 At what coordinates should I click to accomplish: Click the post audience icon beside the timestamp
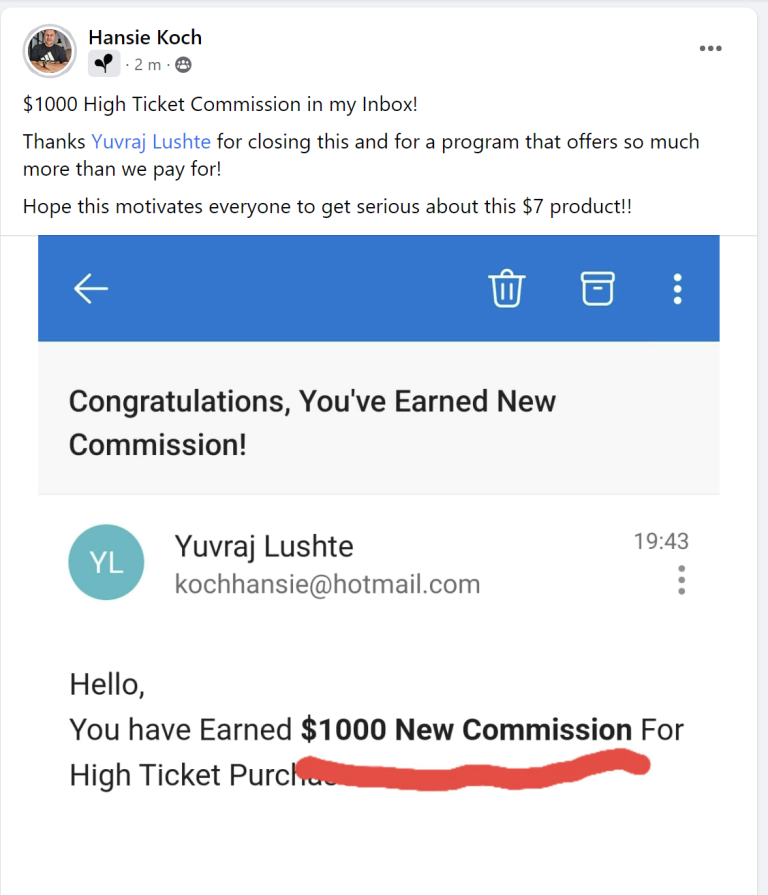(182, 65)
